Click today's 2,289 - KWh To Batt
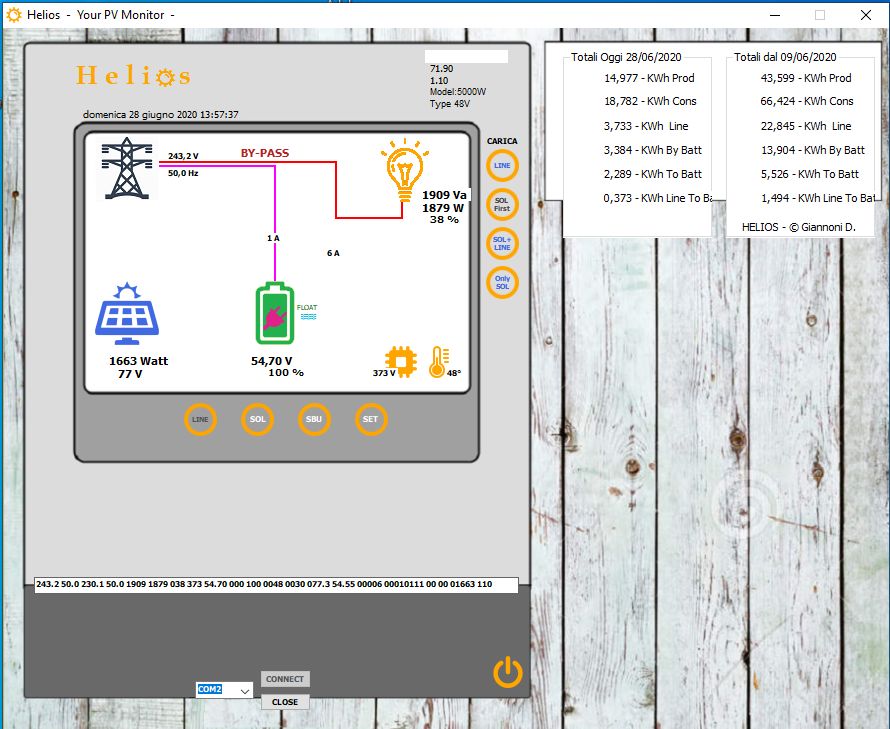 653,174
